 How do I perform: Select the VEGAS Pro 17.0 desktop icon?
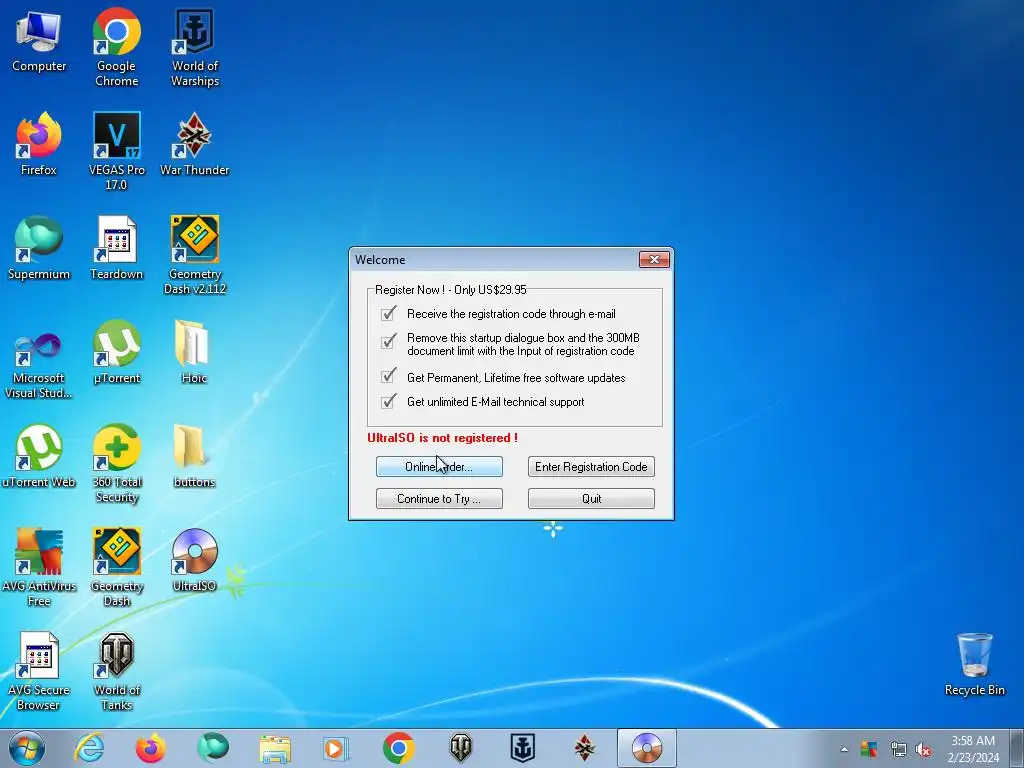point(116,152)
